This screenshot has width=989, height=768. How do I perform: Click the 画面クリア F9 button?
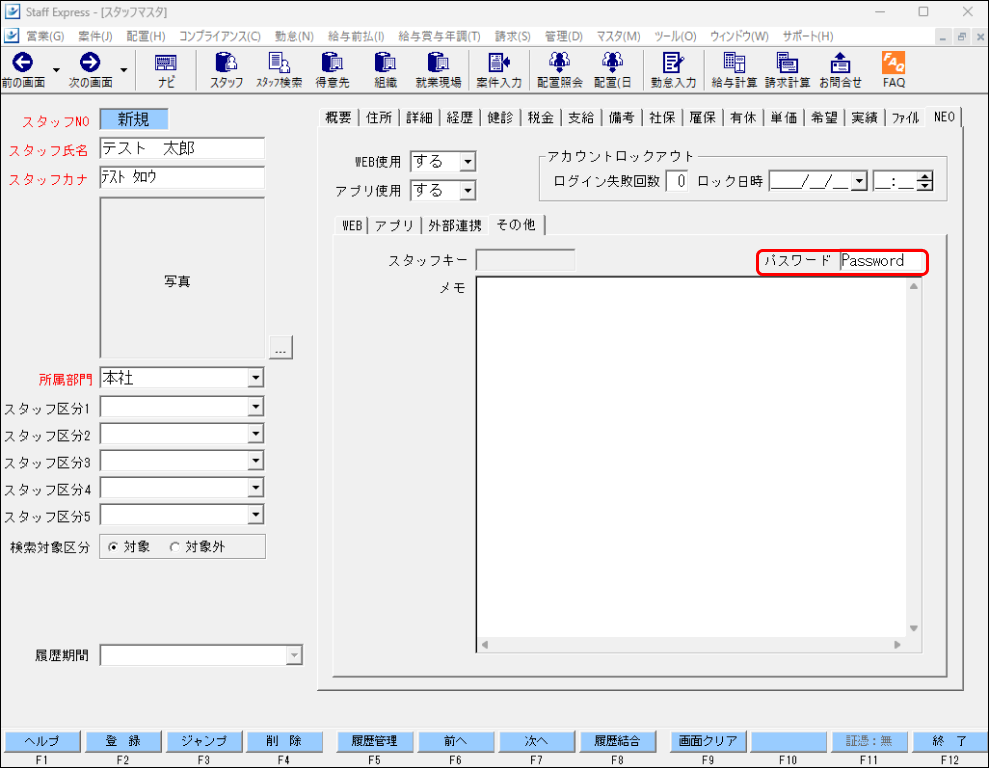click(x=708, y=741)
